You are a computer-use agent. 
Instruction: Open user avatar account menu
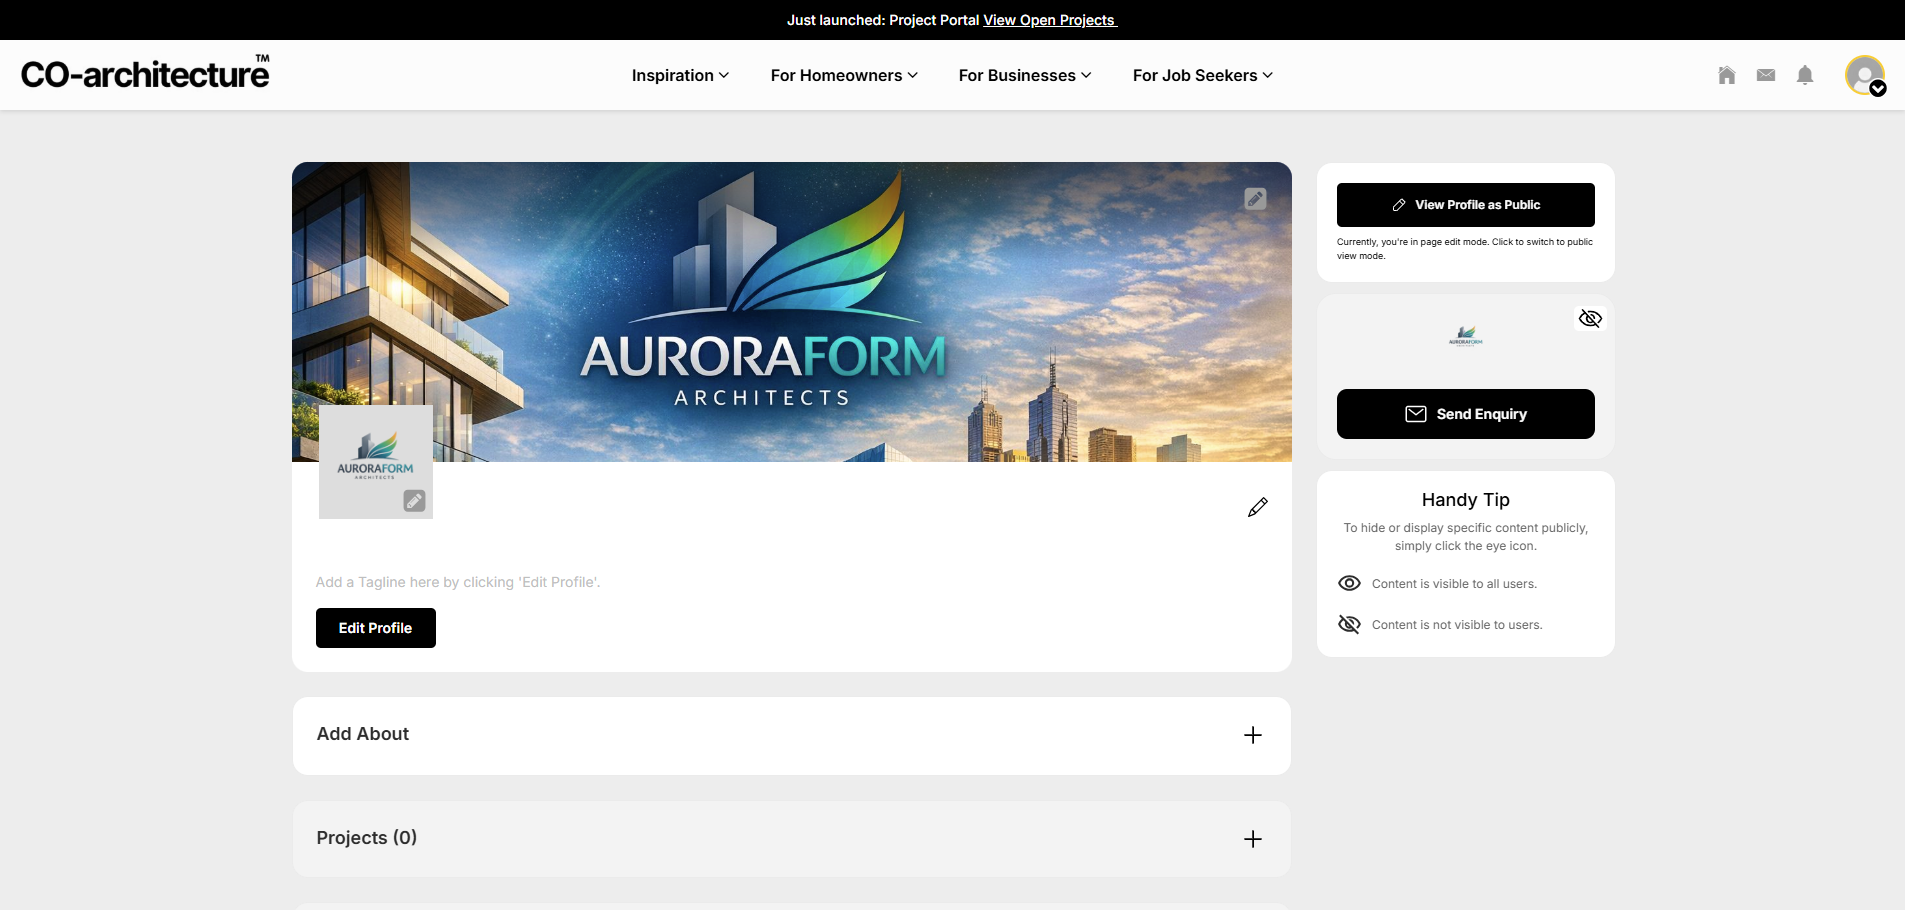[1865, 75]
